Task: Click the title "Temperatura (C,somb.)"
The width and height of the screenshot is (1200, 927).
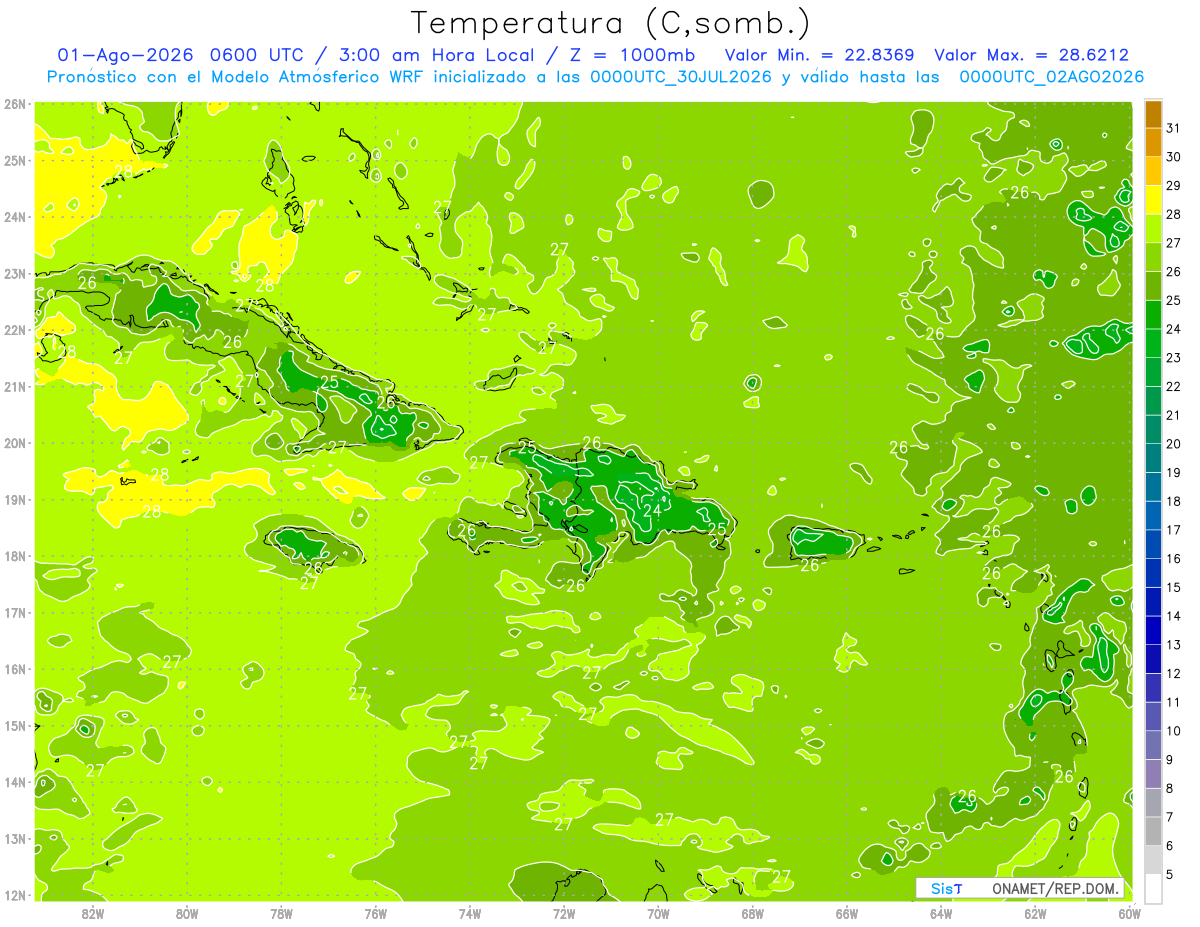Action: point(610,24)
